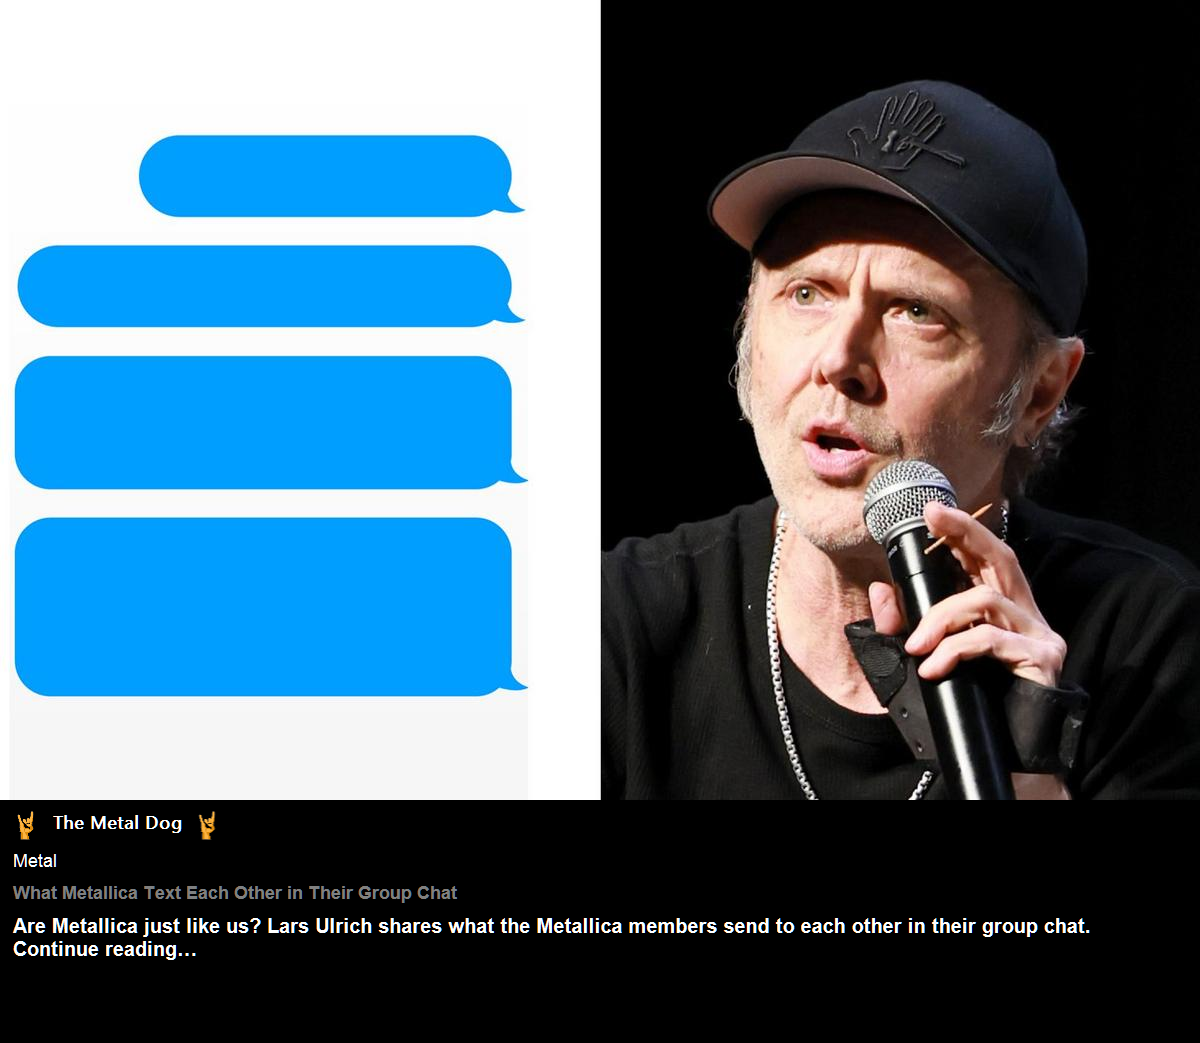Viewport: 1200px width, 1043px height.
Task: Click the shortest blue message bubble
Action: [331, 176]
